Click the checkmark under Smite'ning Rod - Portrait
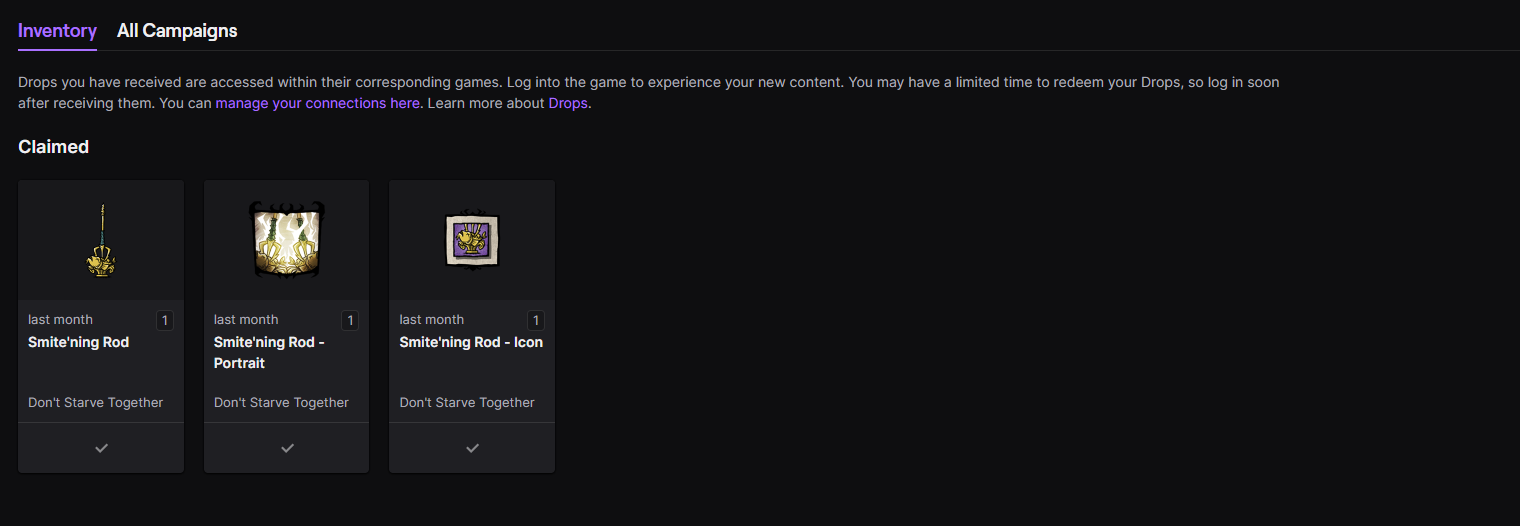 click(287, 448)
